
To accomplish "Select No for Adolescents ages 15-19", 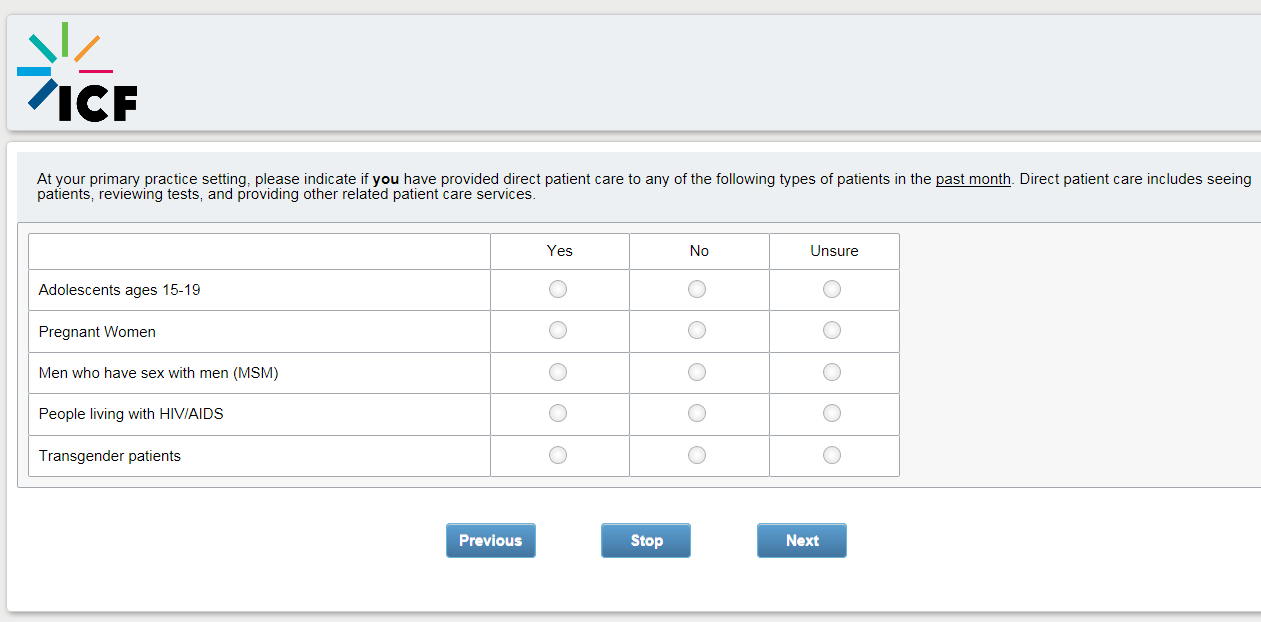I will (x=697, y=289).
